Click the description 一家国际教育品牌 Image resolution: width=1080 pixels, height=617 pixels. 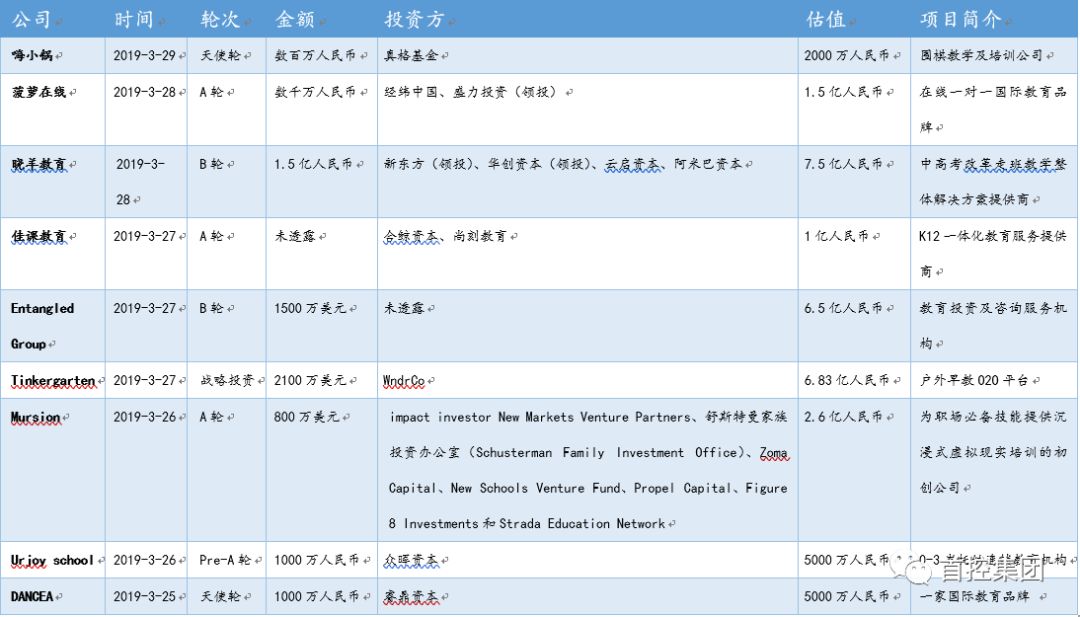[x=974, y=596]
